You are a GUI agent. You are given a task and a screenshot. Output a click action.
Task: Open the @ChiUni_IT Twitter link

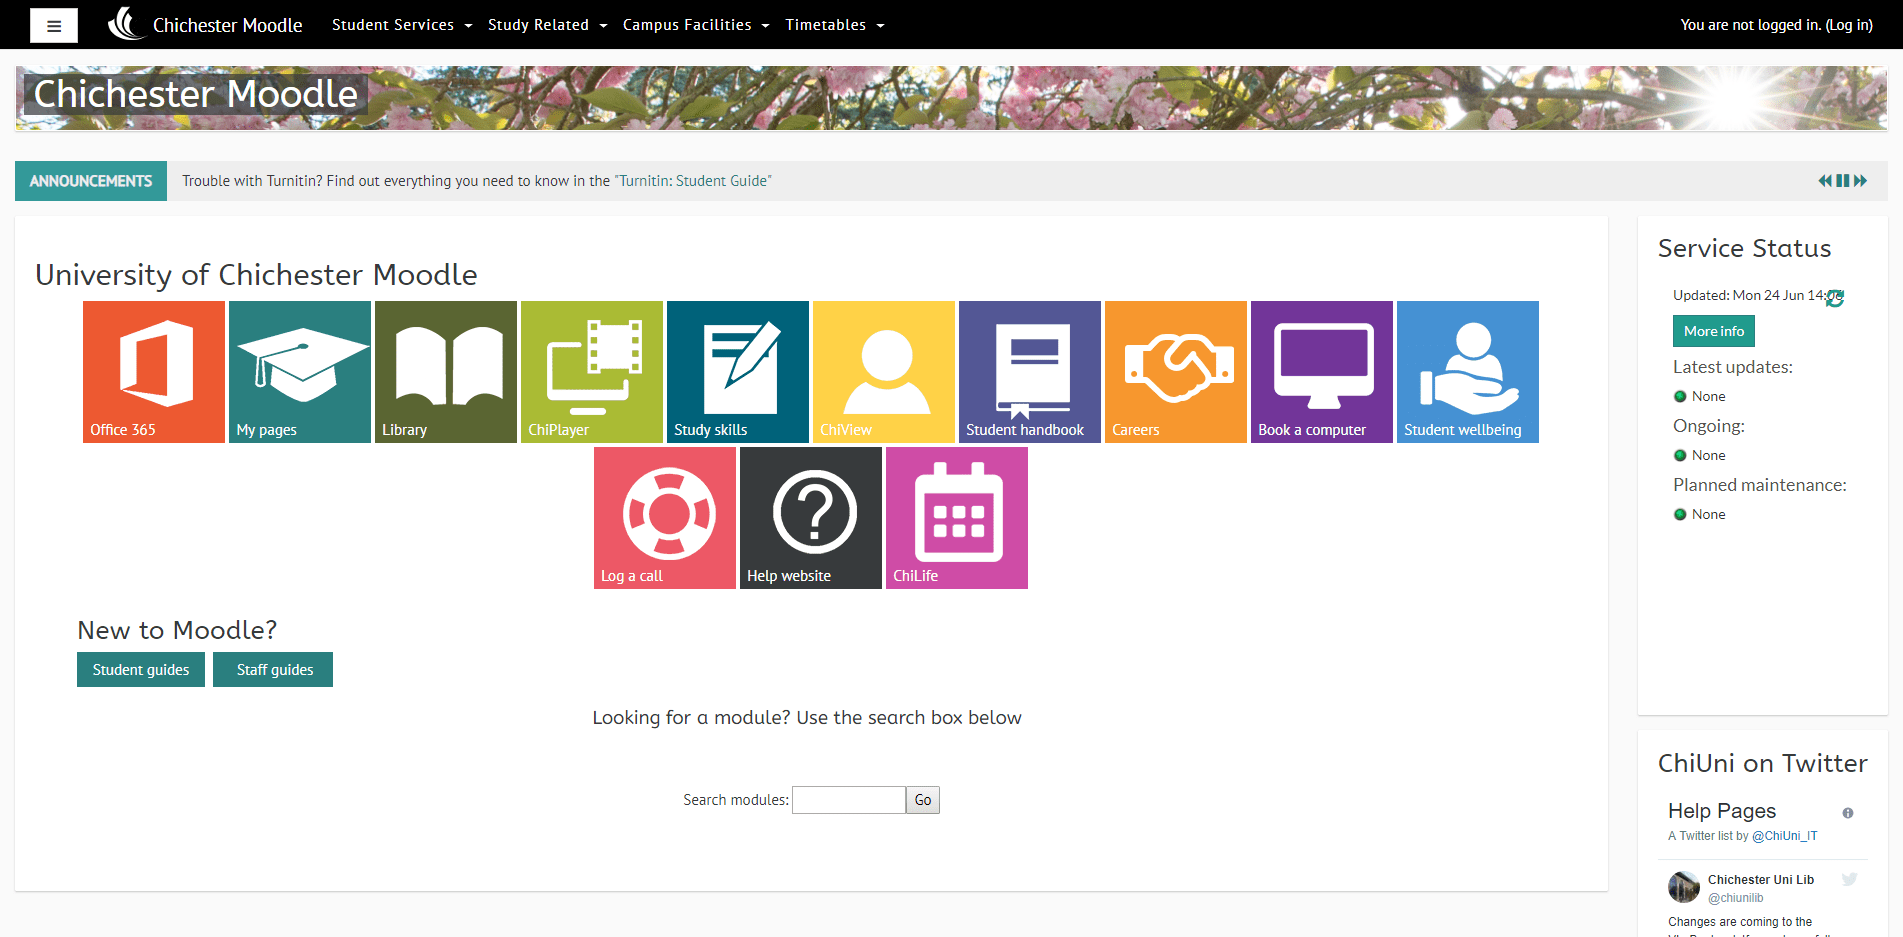coord(1785,836)
